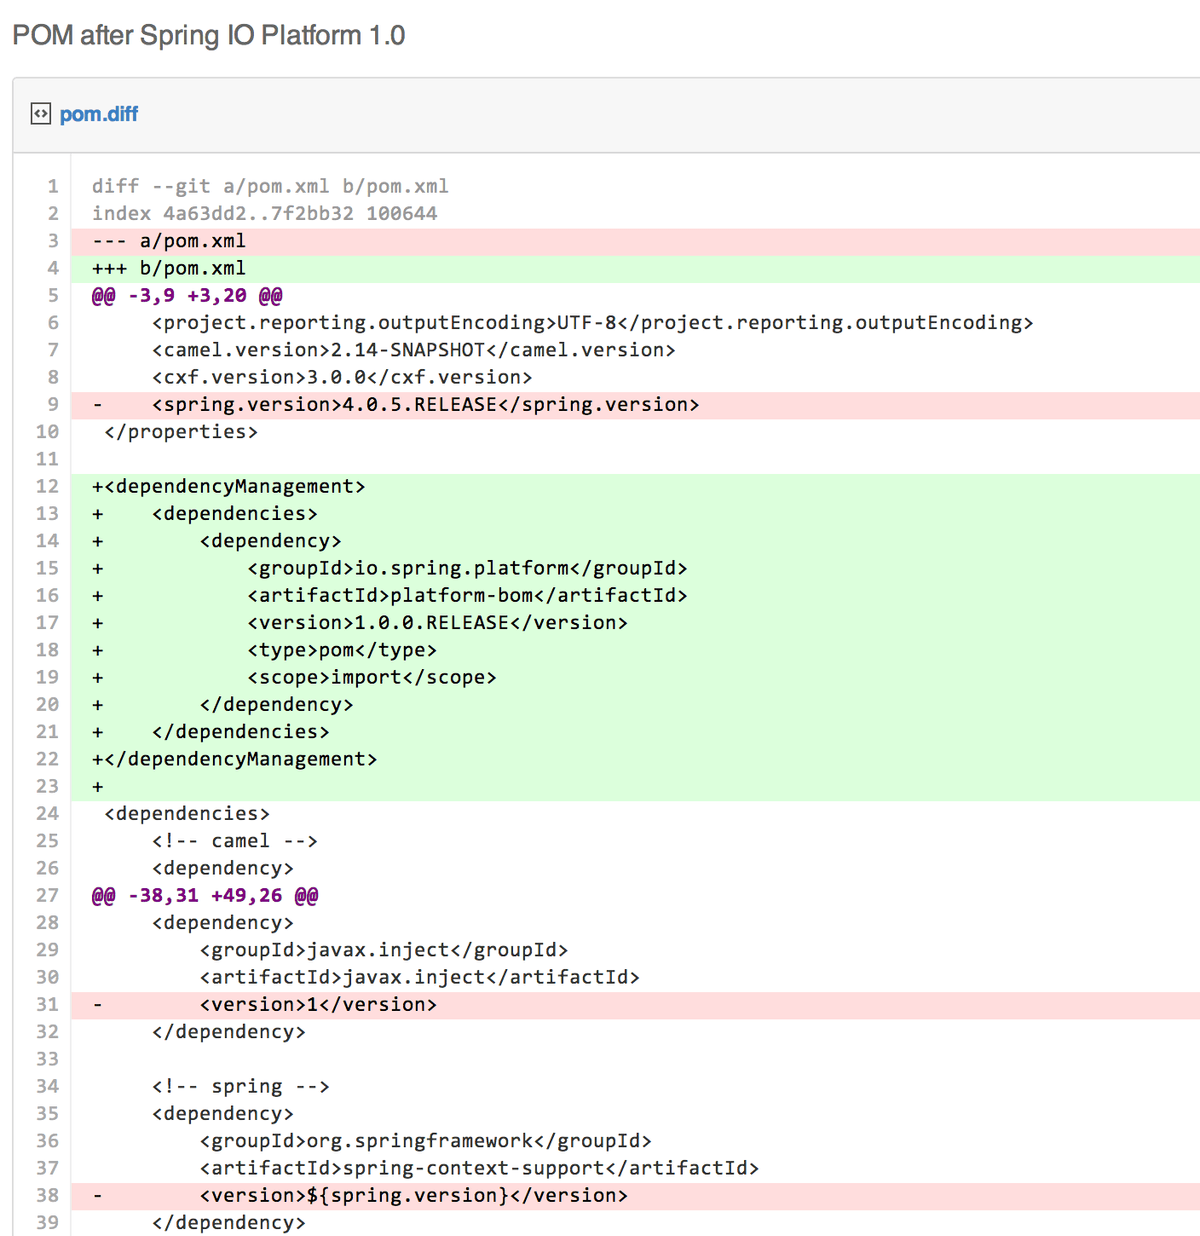Click the camel.version 2.14-SNAPSHOT line
Image resolution: width=1200 pixels, height=1236 pixels.
coord(413,350)
